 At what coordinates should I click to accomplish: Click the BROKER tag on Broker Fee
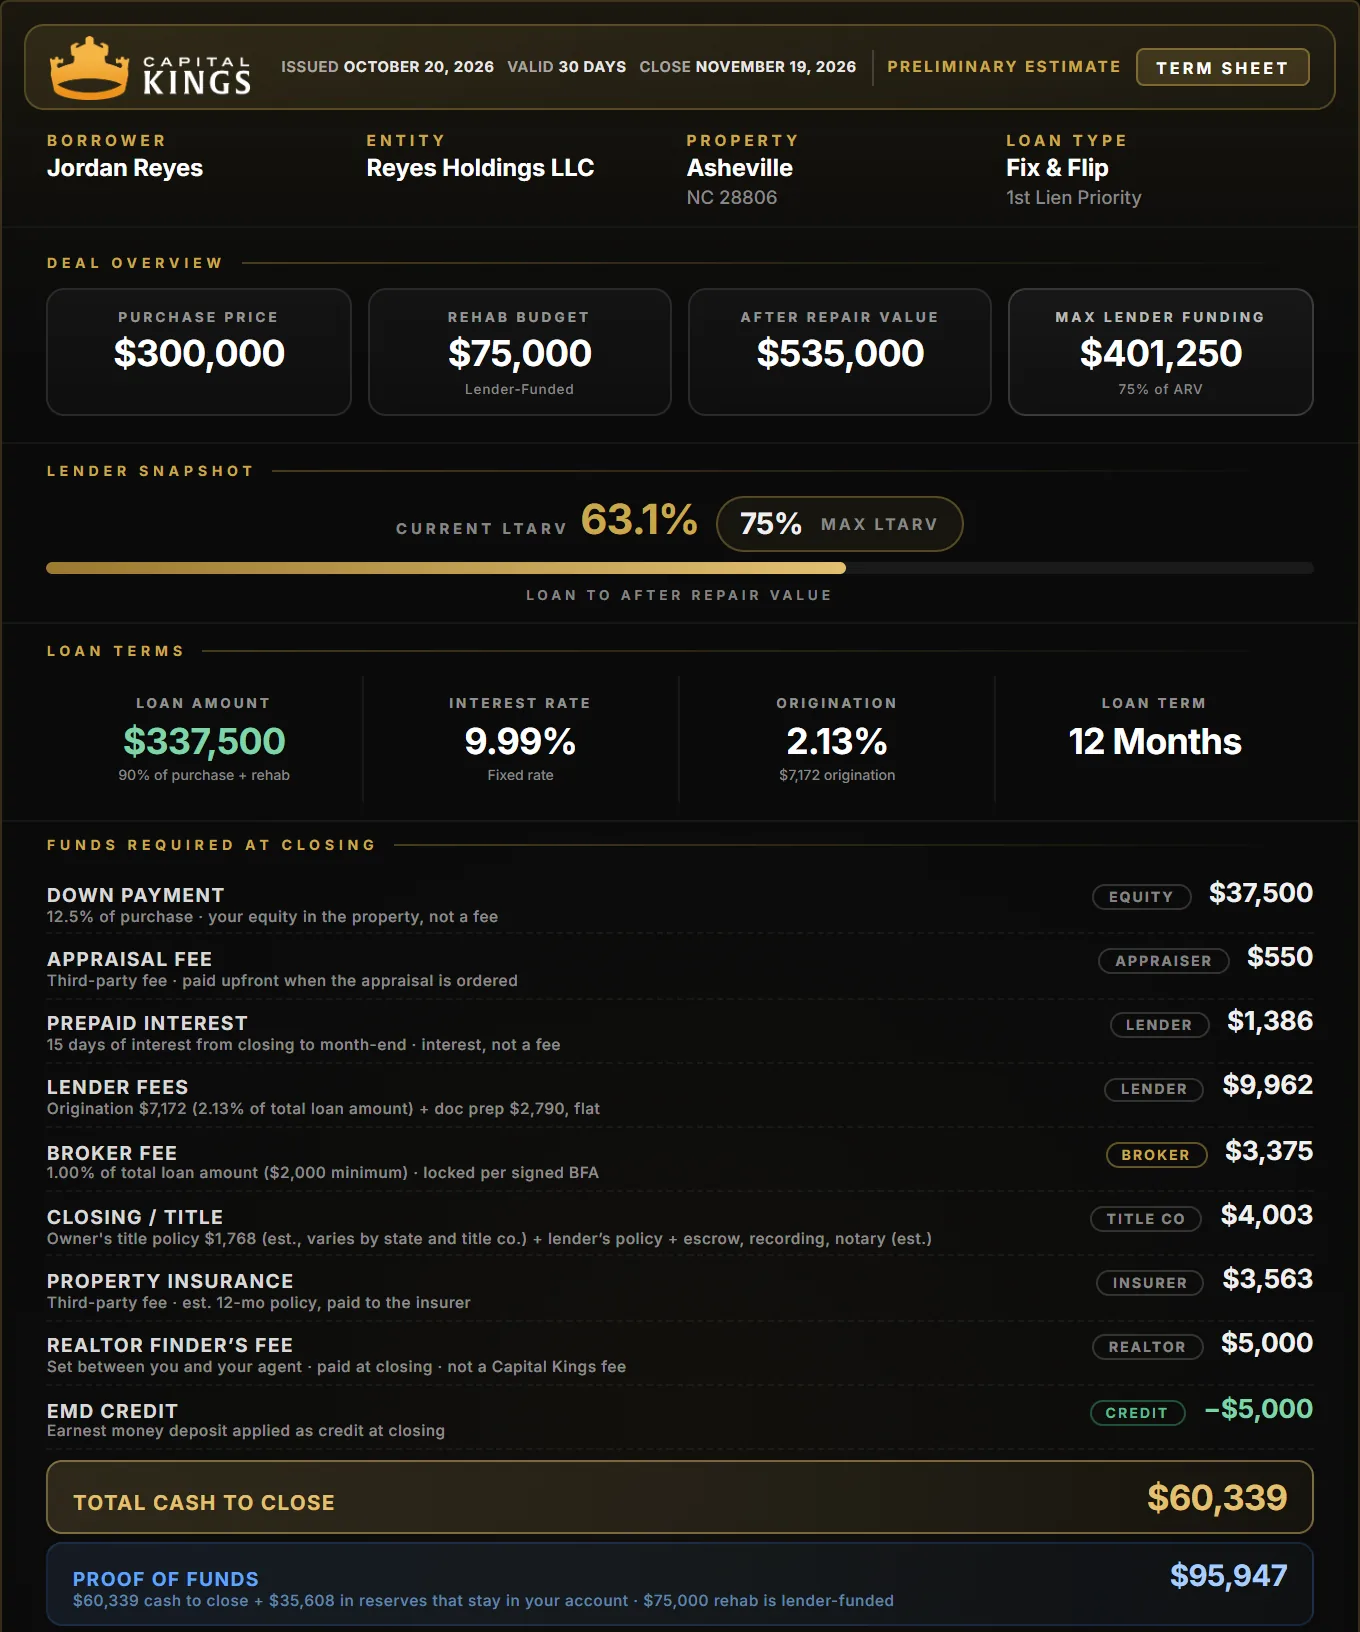click(x=1156, y=1155)
